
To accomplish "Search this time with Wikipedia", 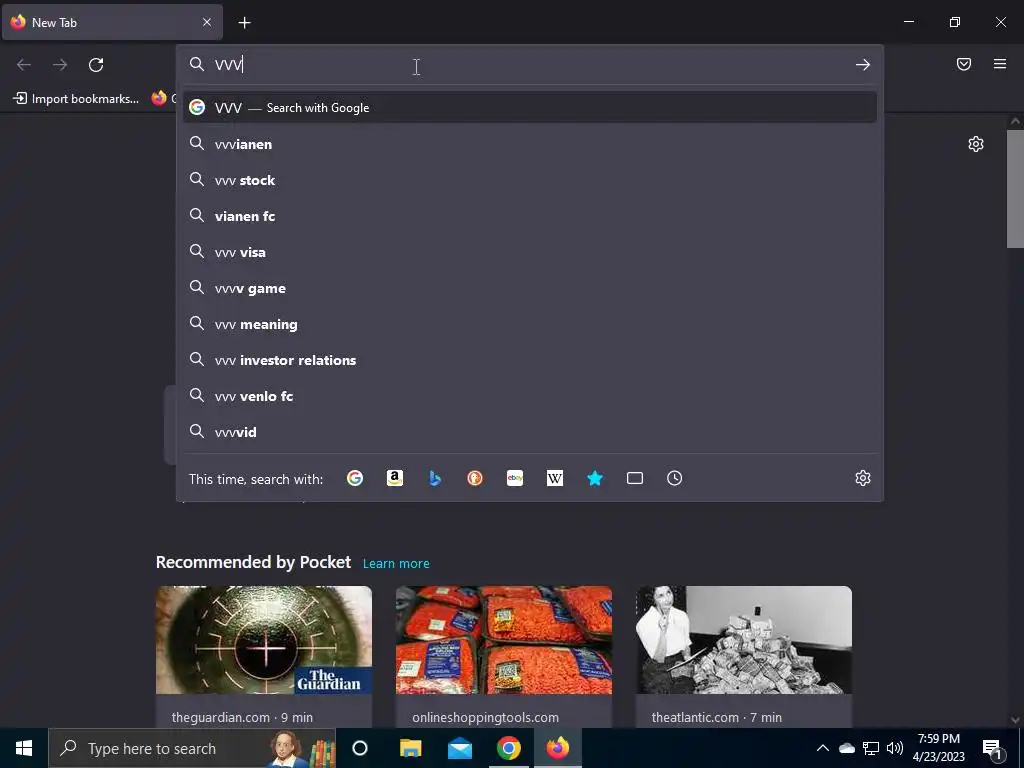I will [554, 478].
